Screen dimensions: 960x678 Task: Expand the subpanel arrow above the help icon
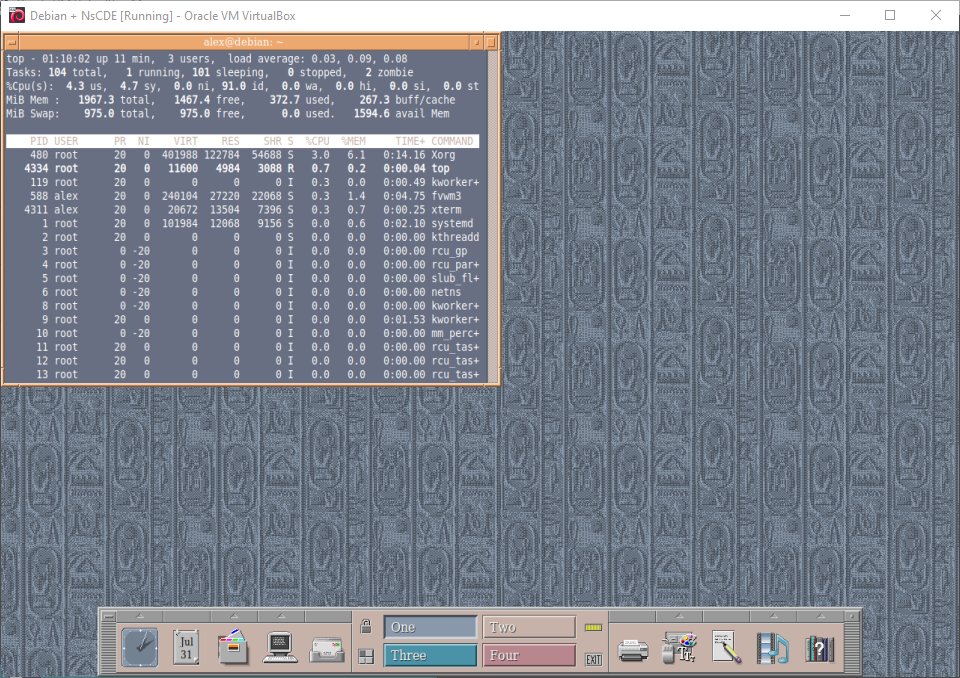point(820,615)
